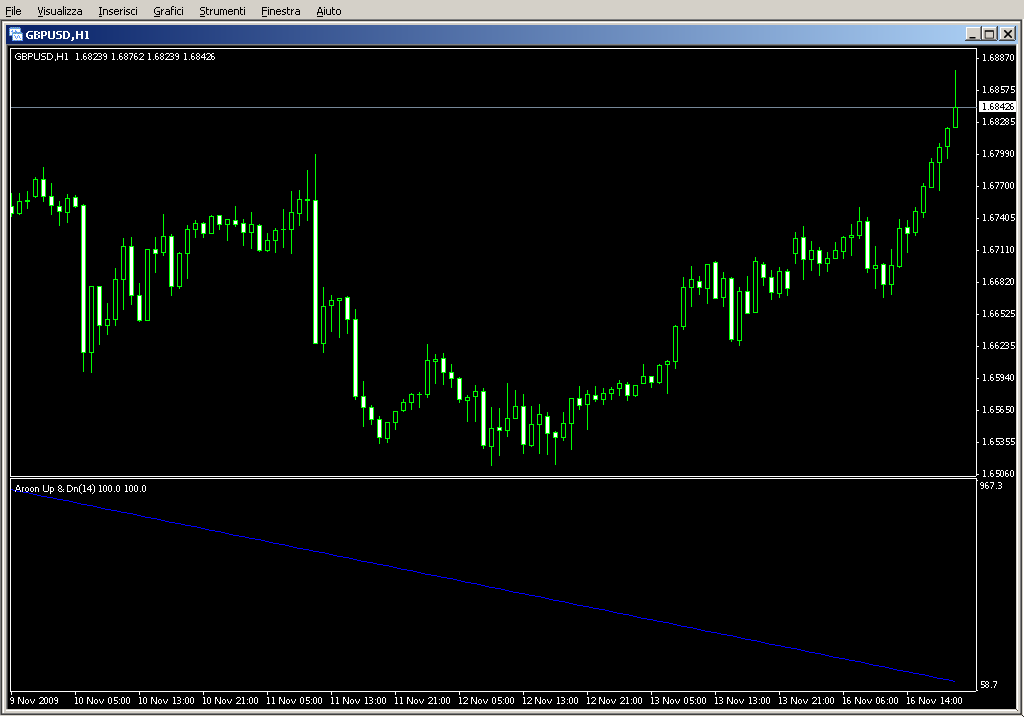1024x717 pixels.
Task: Click the 13 Nov 05:00 time axis label
Action: coord(678,700)
